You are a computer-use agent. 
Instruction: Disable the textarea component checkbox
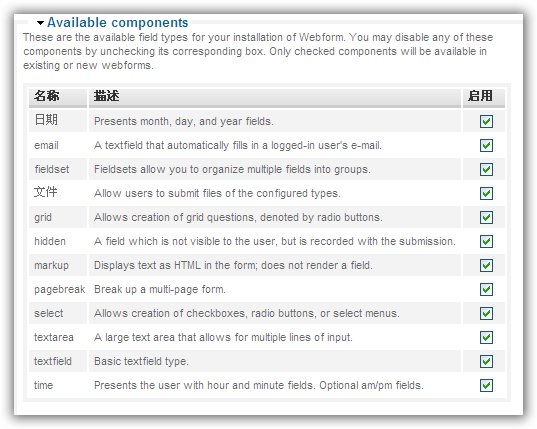coord(486,337)
